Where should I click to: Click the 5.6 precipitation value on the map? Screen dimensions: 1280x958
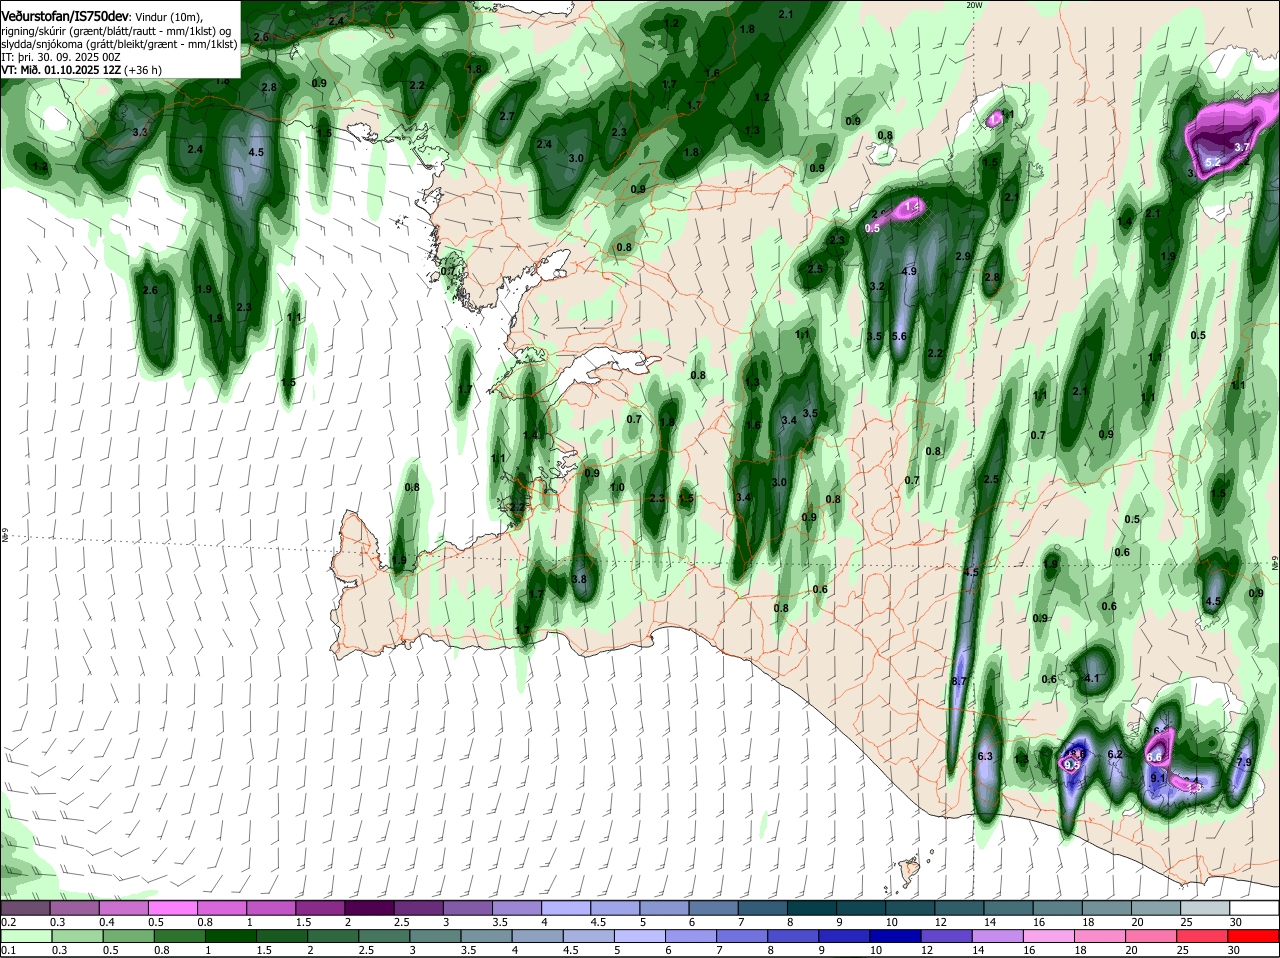898,336
